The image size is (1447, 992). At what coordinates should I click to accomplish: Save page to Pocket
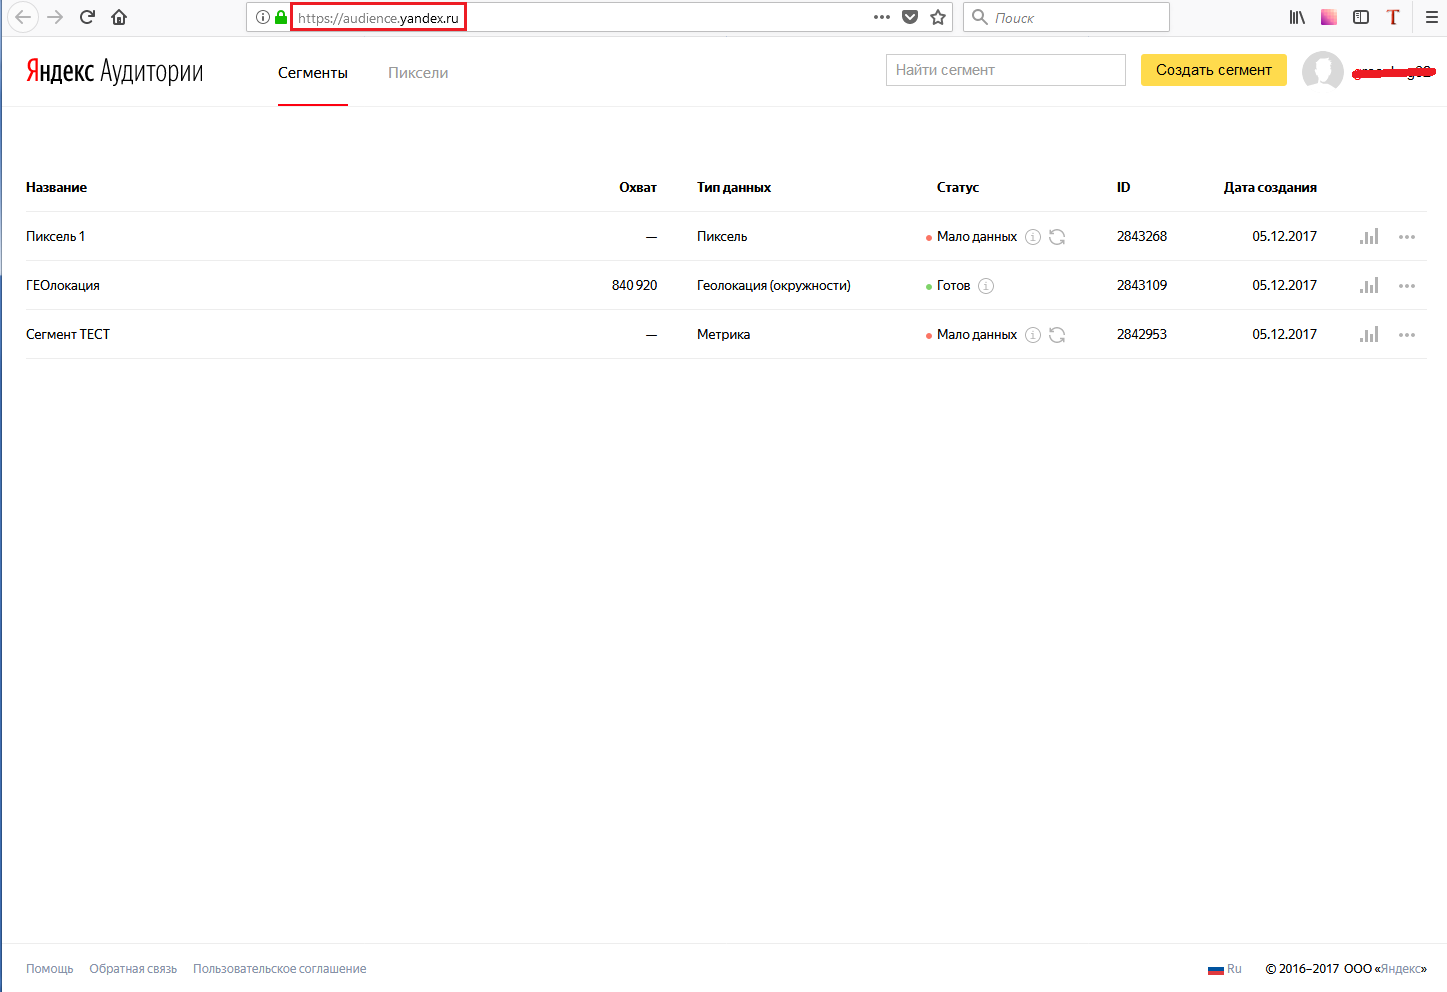tap(910, 17)
